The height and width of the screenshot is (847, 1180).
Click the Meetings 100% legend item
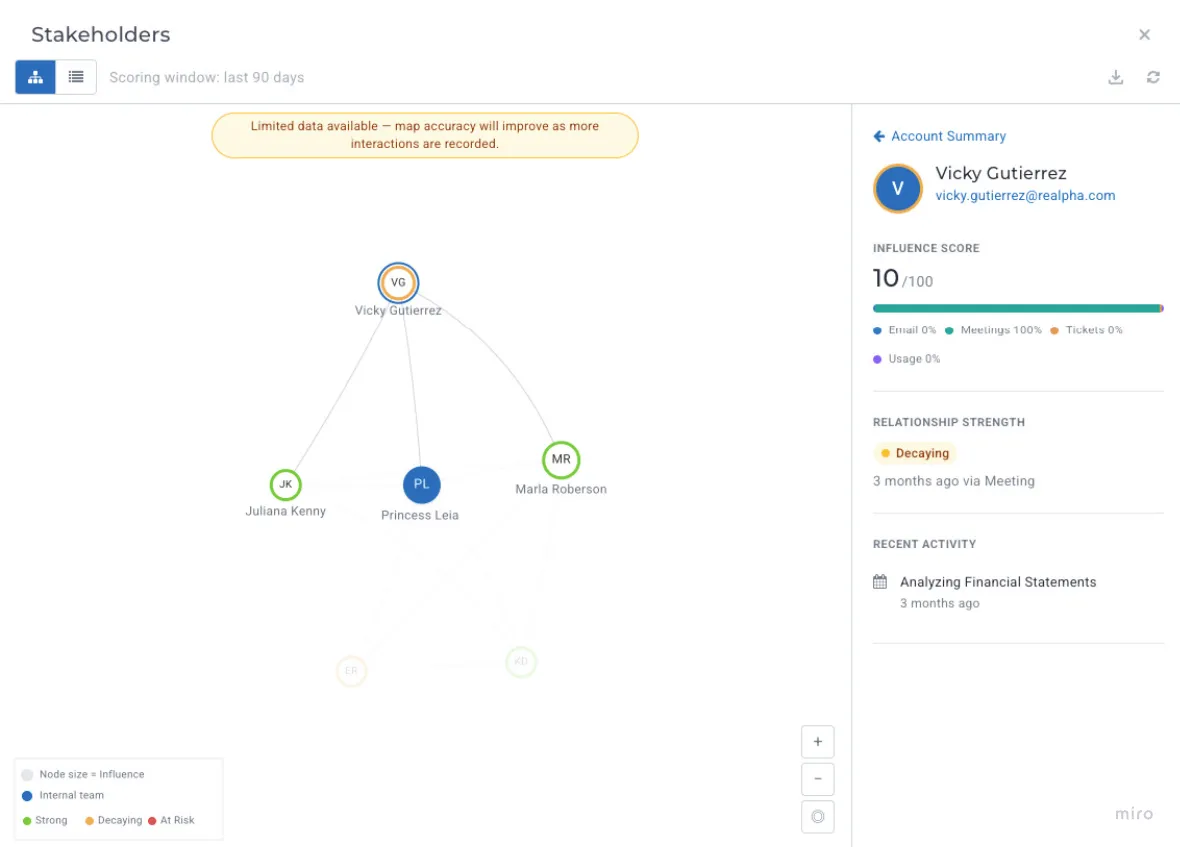993,330
